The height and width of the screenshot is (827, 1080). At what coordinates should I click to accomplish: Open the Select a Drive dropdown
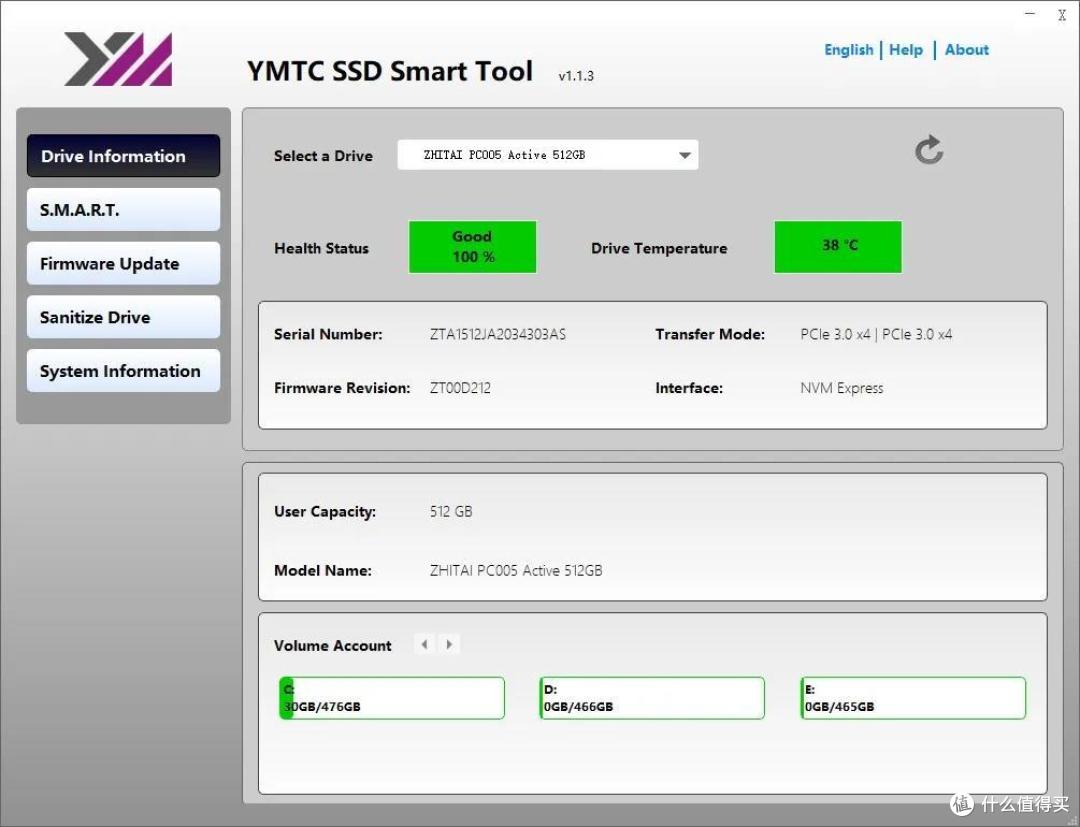pyautogui.click(x=548, y=155)
